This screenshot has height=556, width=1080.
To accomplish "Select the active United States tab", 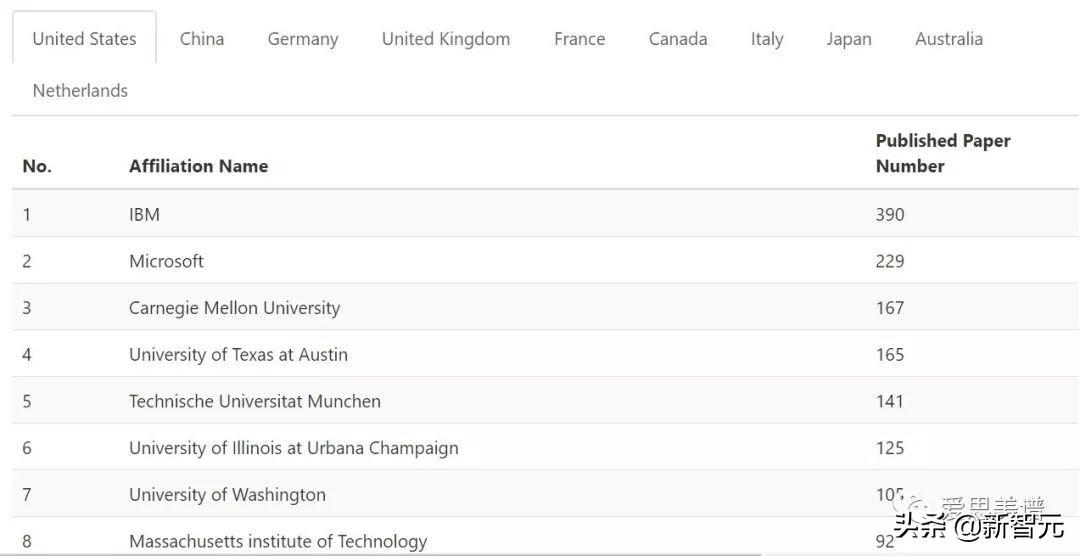I will (x=84, y=39).
